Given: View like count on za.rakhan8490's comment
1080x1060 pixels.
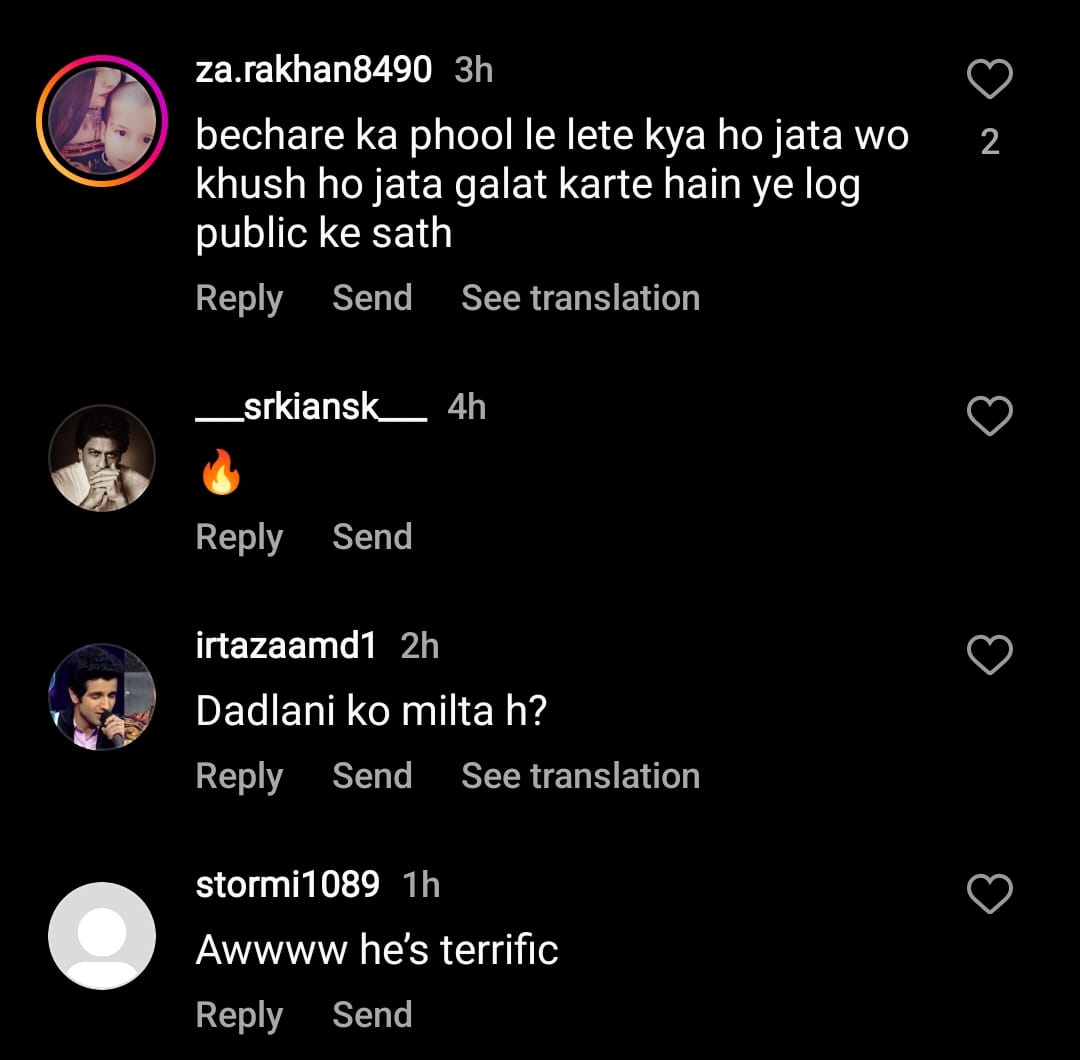Looking at the screenshot, I should [x=990, y=142].
